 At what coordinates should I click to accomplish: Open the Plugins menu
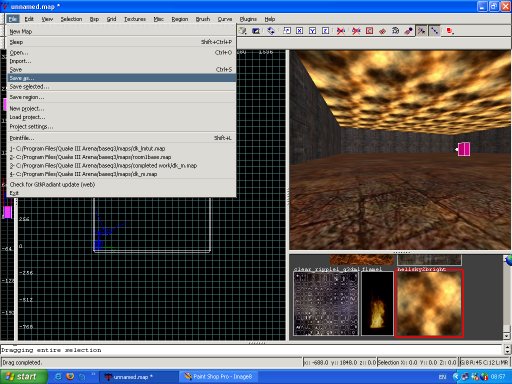pos(248,19)
